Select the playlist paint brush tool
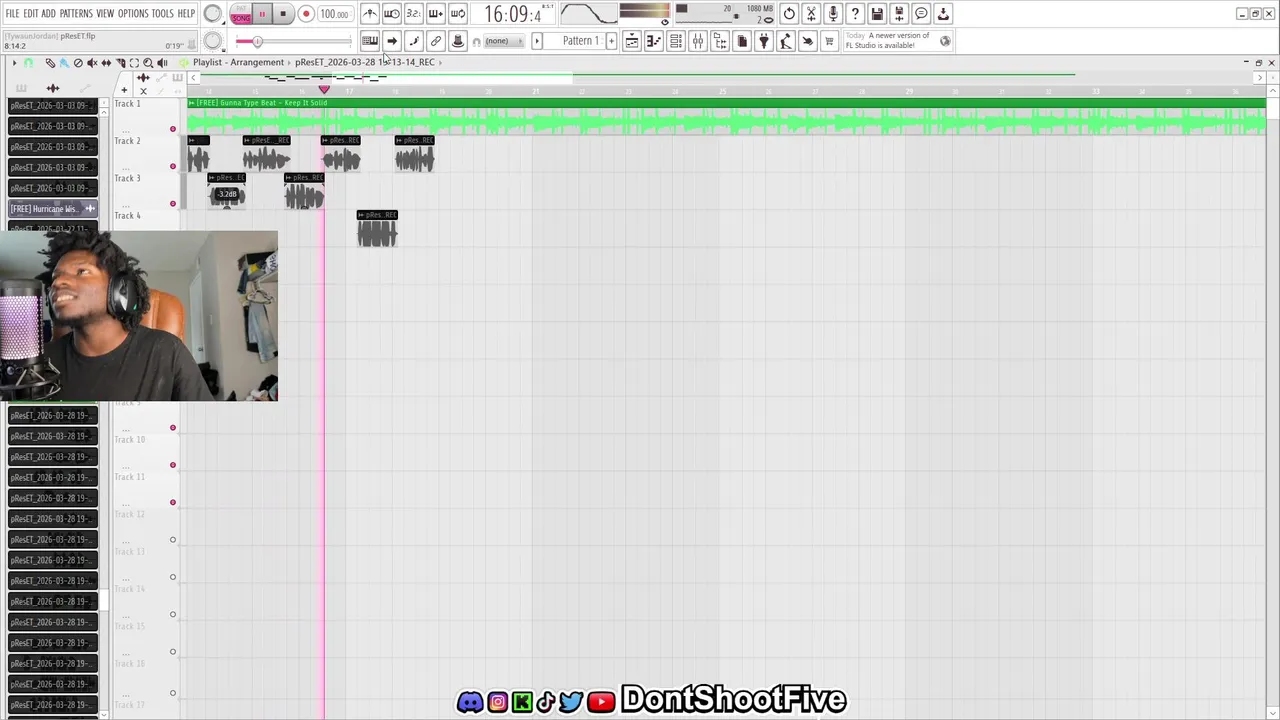The height and width of the screenshot is (720, 1280). tap(63, 63)
